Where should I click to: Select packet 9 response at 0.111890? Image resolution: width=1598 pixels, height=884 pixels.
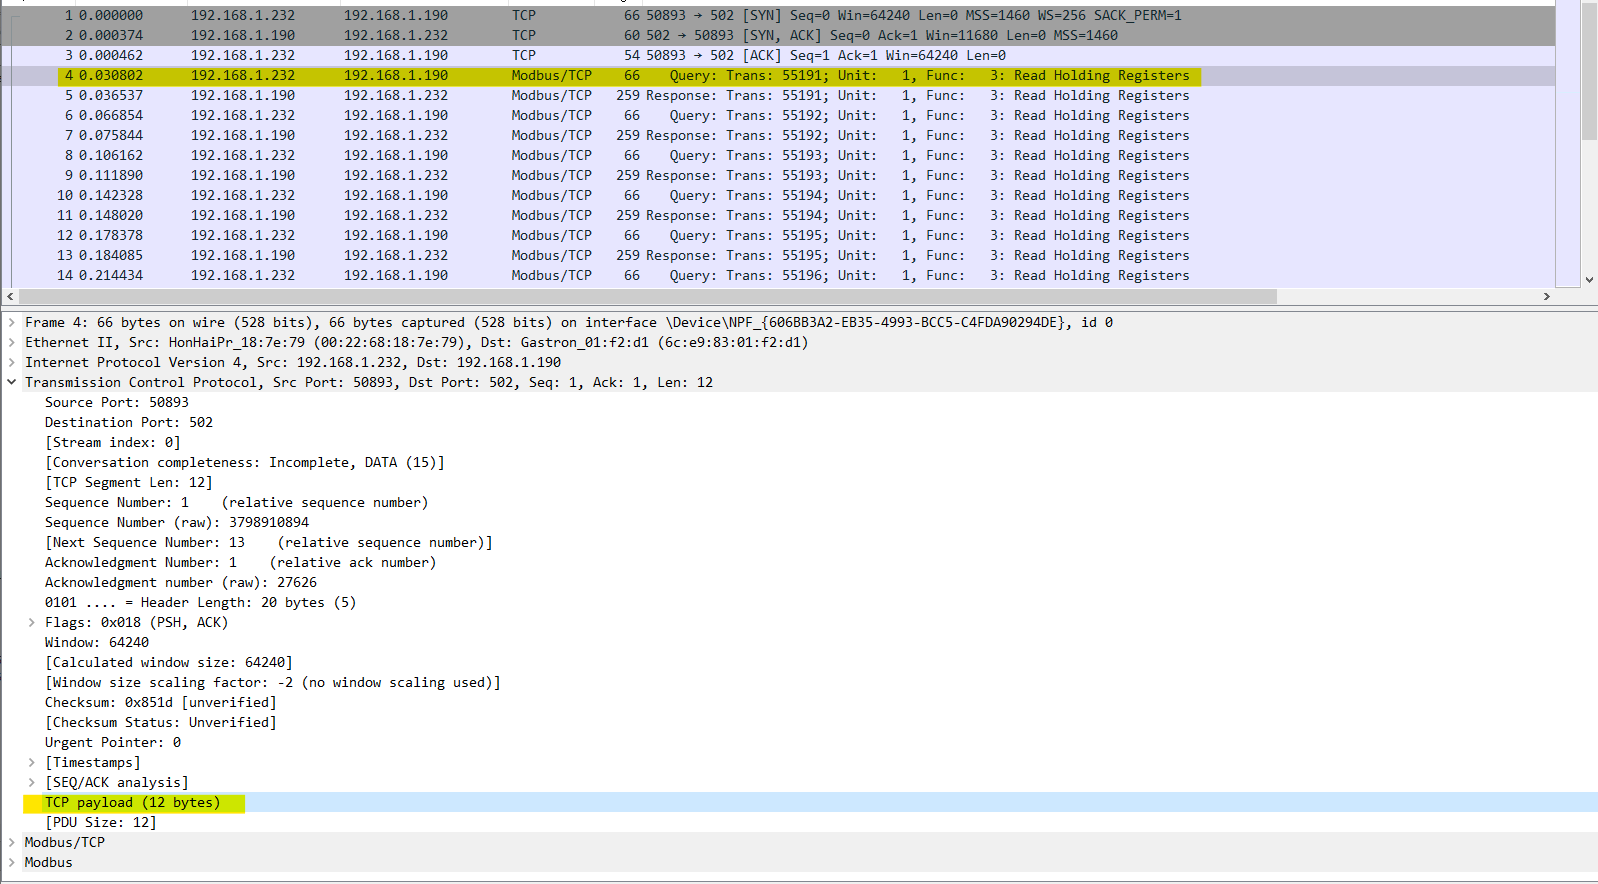pyautogui.click(x=778, y=175)
